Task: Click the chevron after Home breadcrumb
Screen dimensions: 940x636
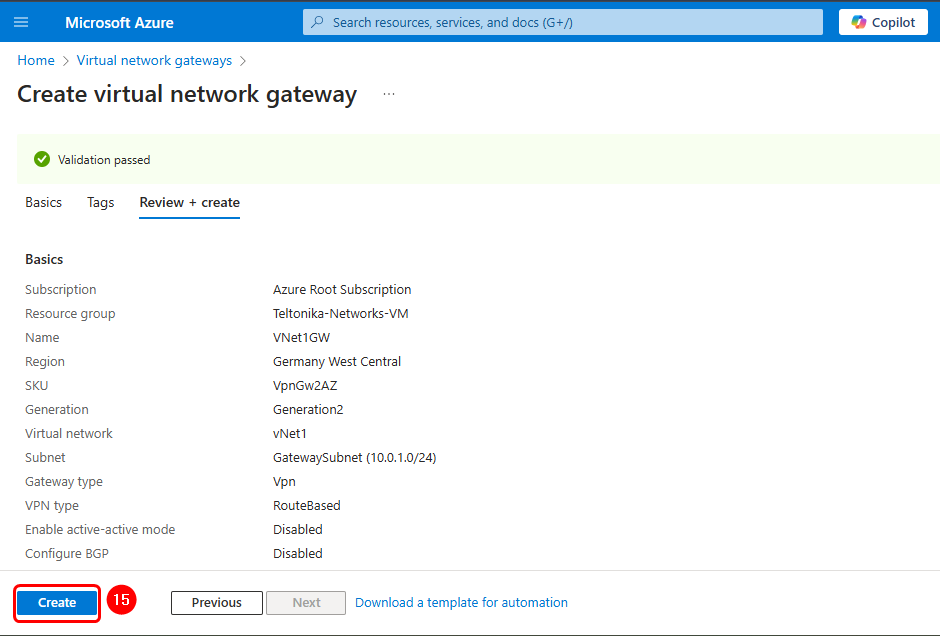Action: 66,61
